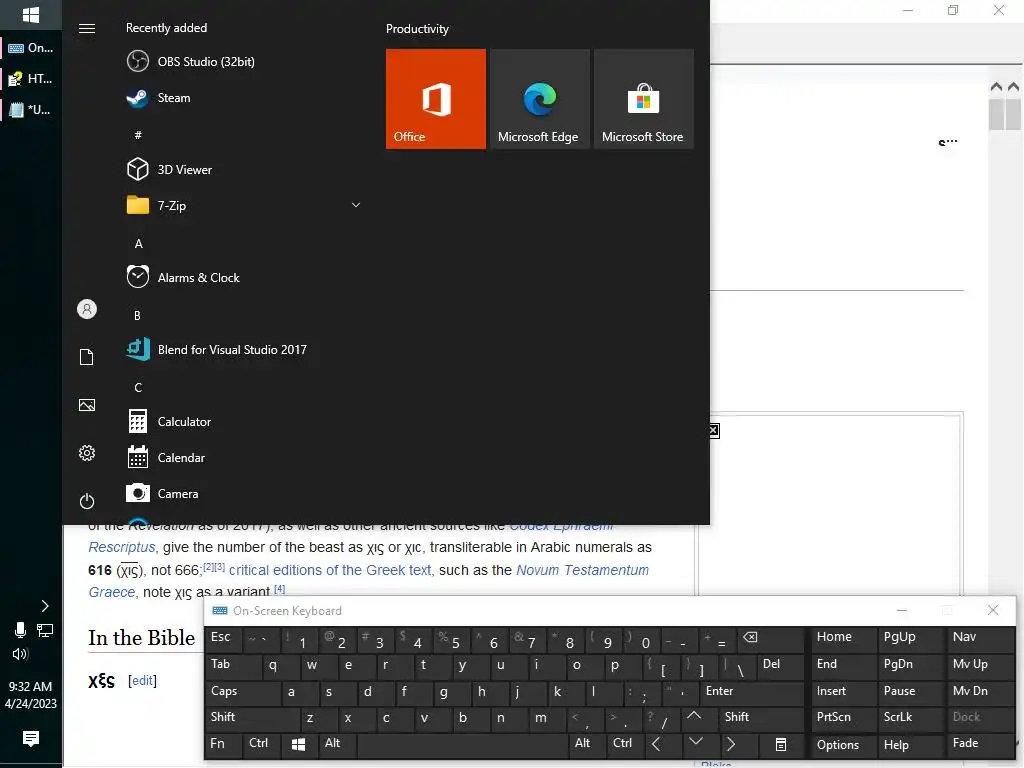Open Novum Testamentum link
This screenshot has width=1024, height=768.
583,570
